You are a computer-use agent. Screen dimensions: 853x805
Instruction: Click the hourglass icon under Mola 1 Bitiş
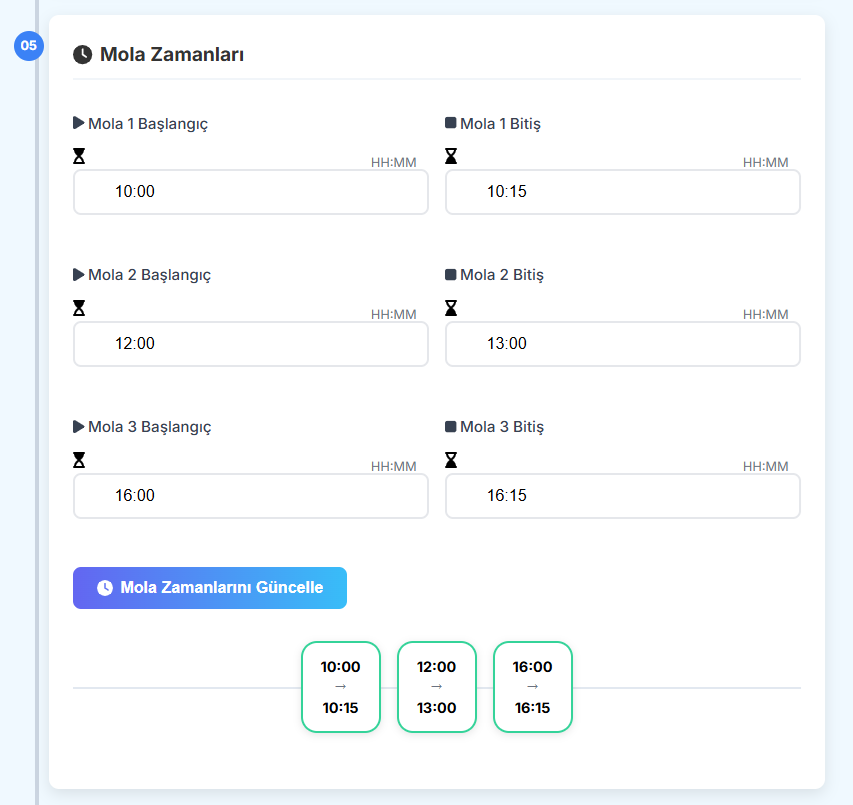pyautogui.click(x=451, y=156)
